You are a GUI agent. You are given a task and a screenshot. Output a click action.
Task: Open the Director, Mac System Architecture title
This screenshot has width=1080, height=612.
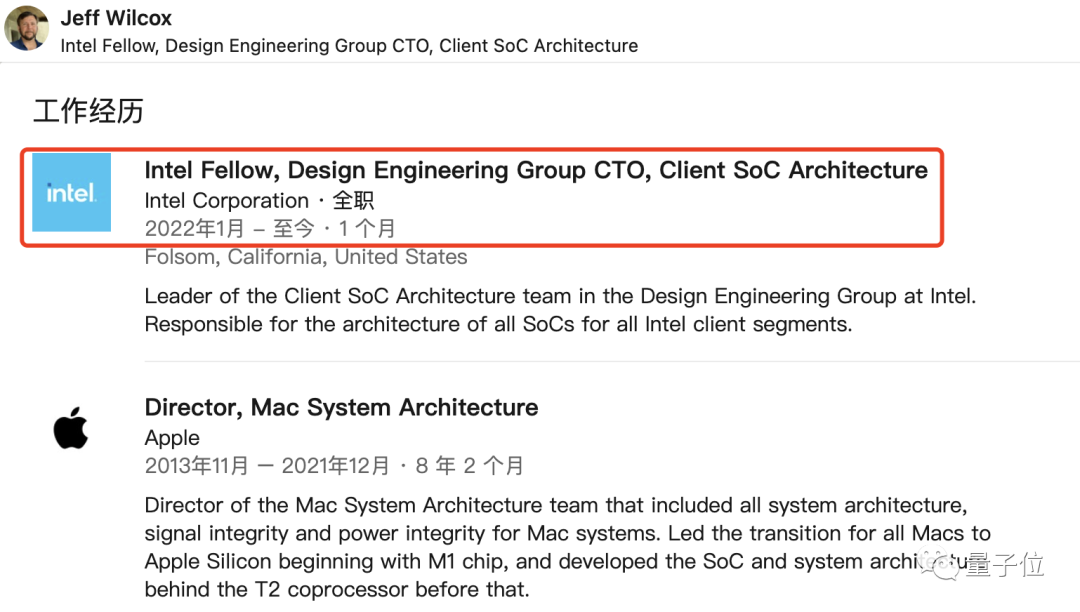coord(341,408)
